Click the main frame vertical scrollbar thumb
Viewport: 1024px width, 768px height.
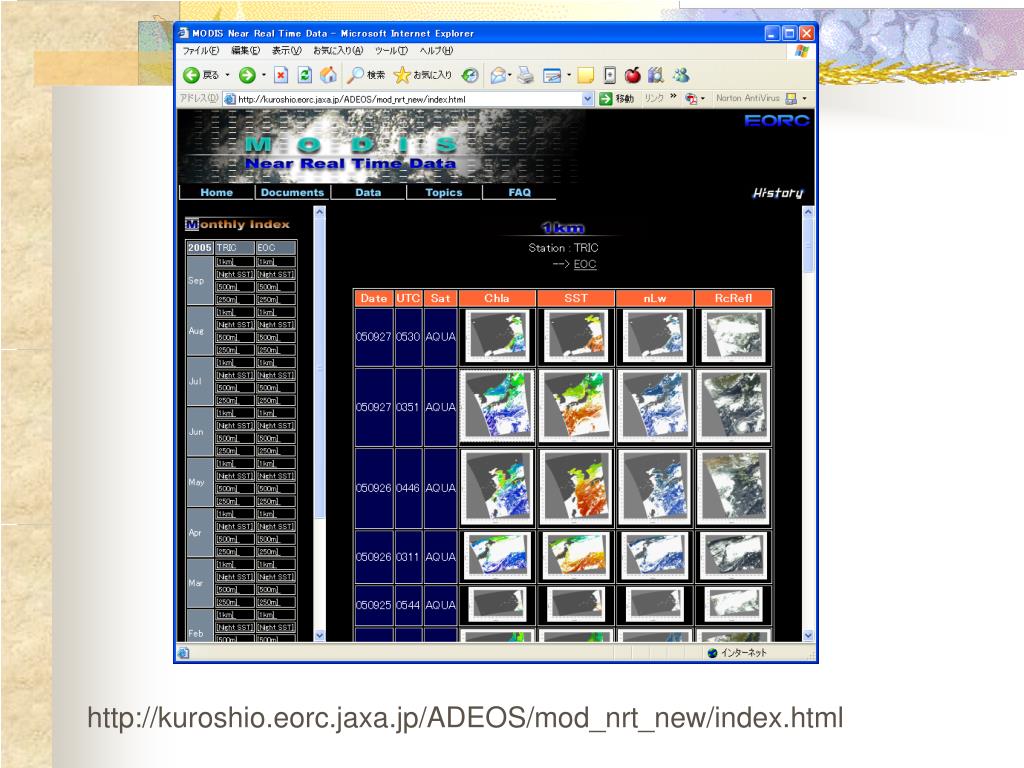(808, 246)
